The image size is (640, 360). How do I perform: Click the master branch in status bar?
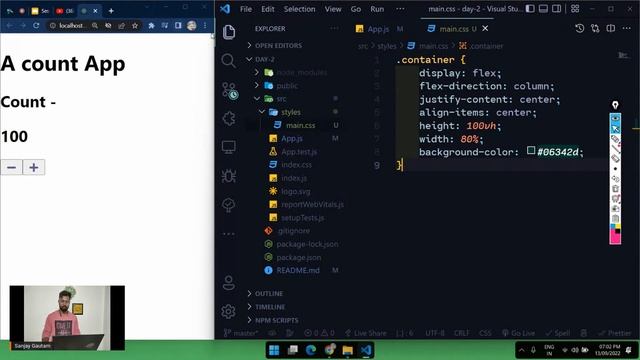click(x=240, y=333)
